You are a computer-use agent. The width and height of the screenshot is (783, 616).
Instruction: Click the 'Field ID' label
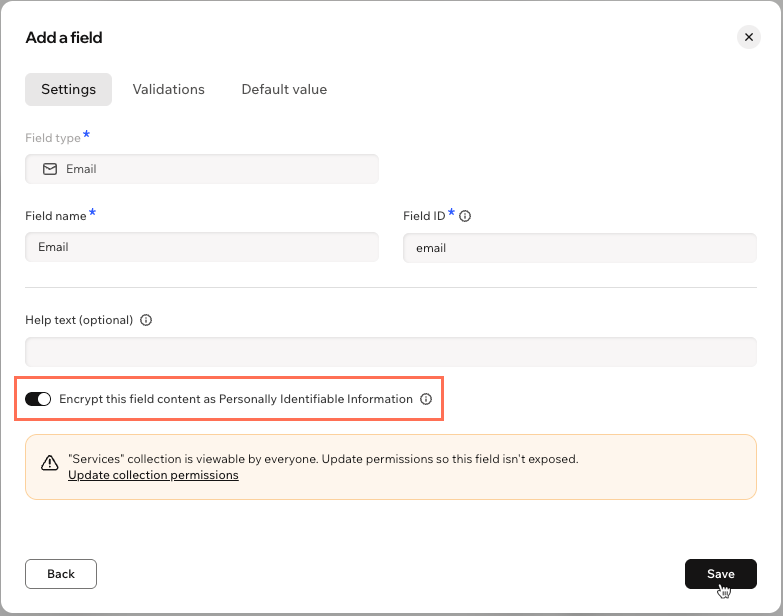coord(424,216)
